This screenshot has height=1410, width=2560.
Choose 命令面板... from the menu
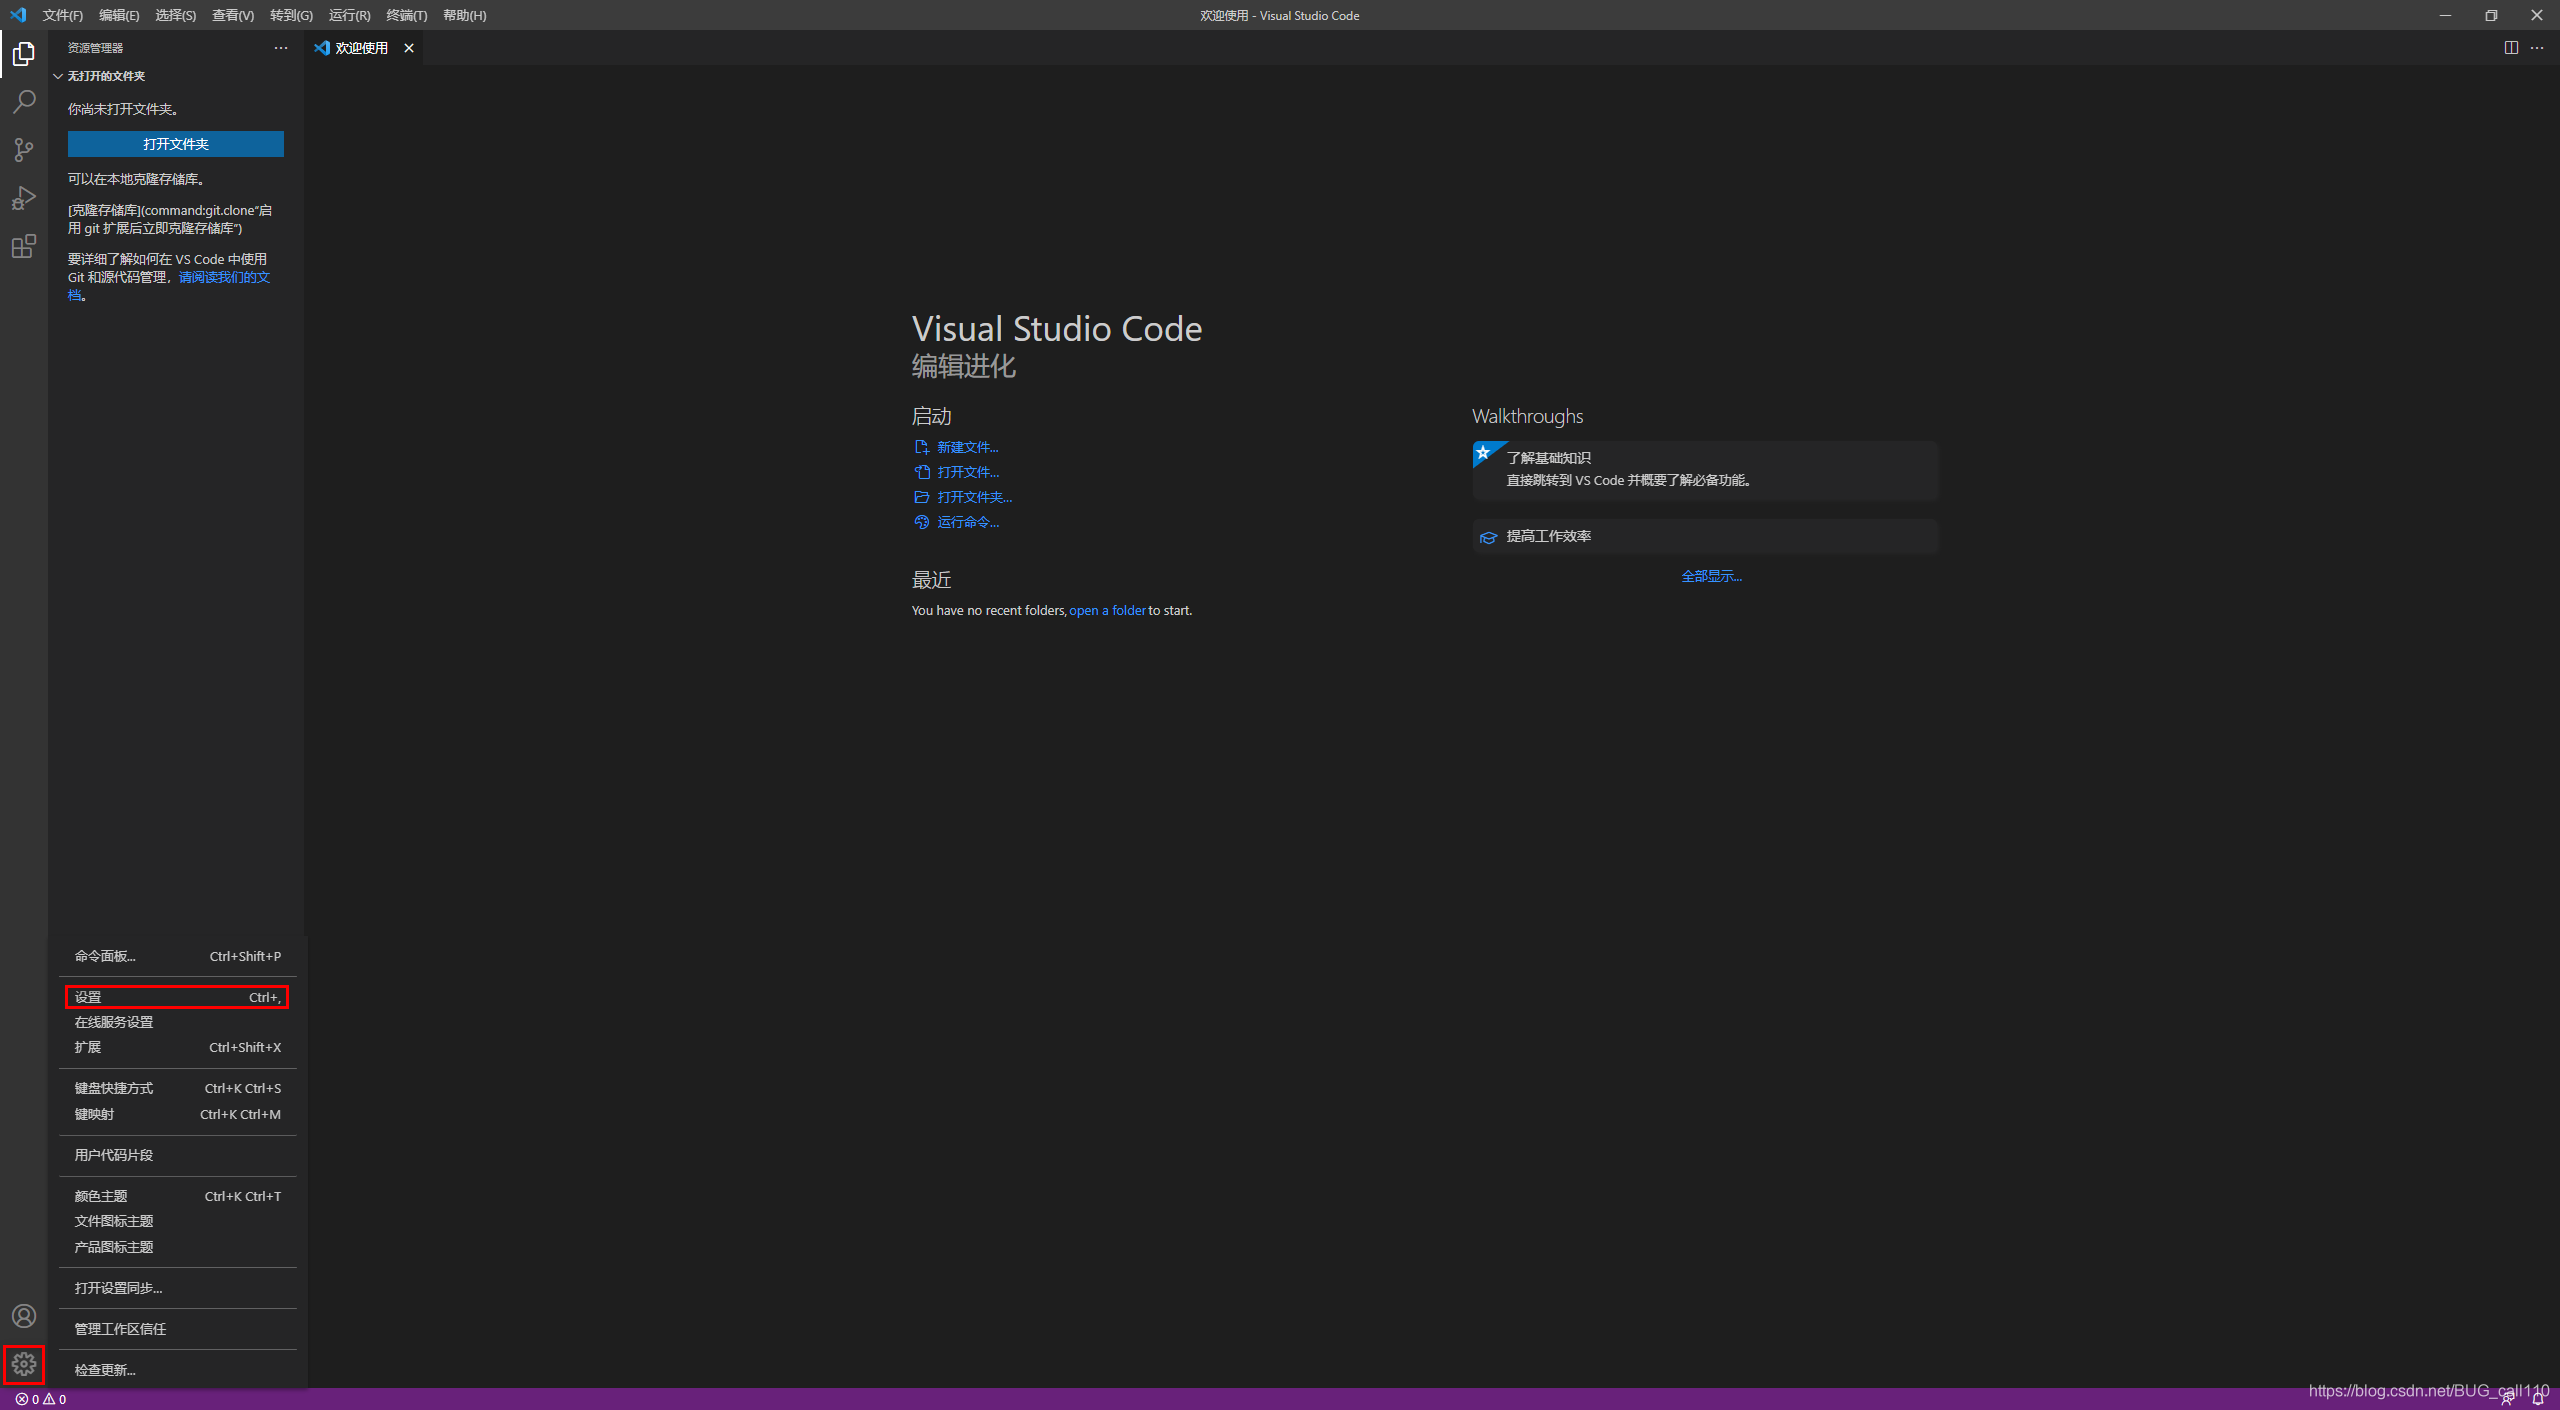(178, 956)
